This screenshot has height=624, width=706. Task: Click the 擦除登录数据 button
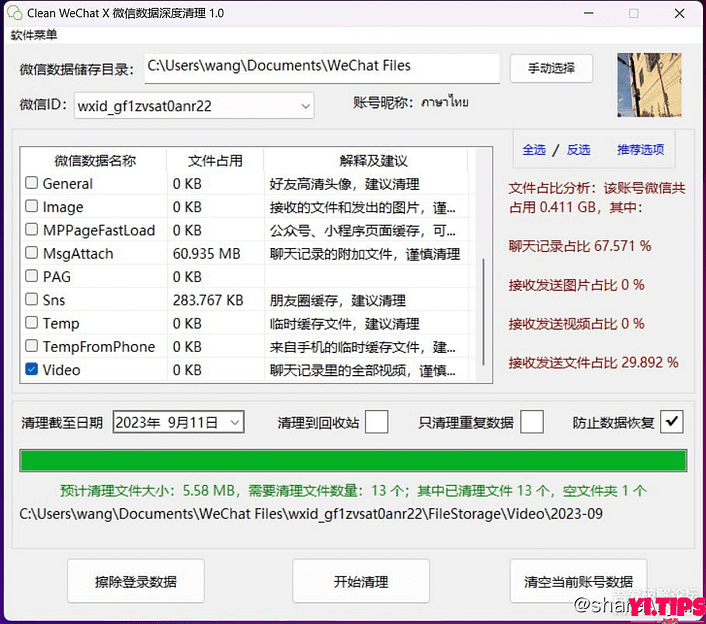[136, 581]
